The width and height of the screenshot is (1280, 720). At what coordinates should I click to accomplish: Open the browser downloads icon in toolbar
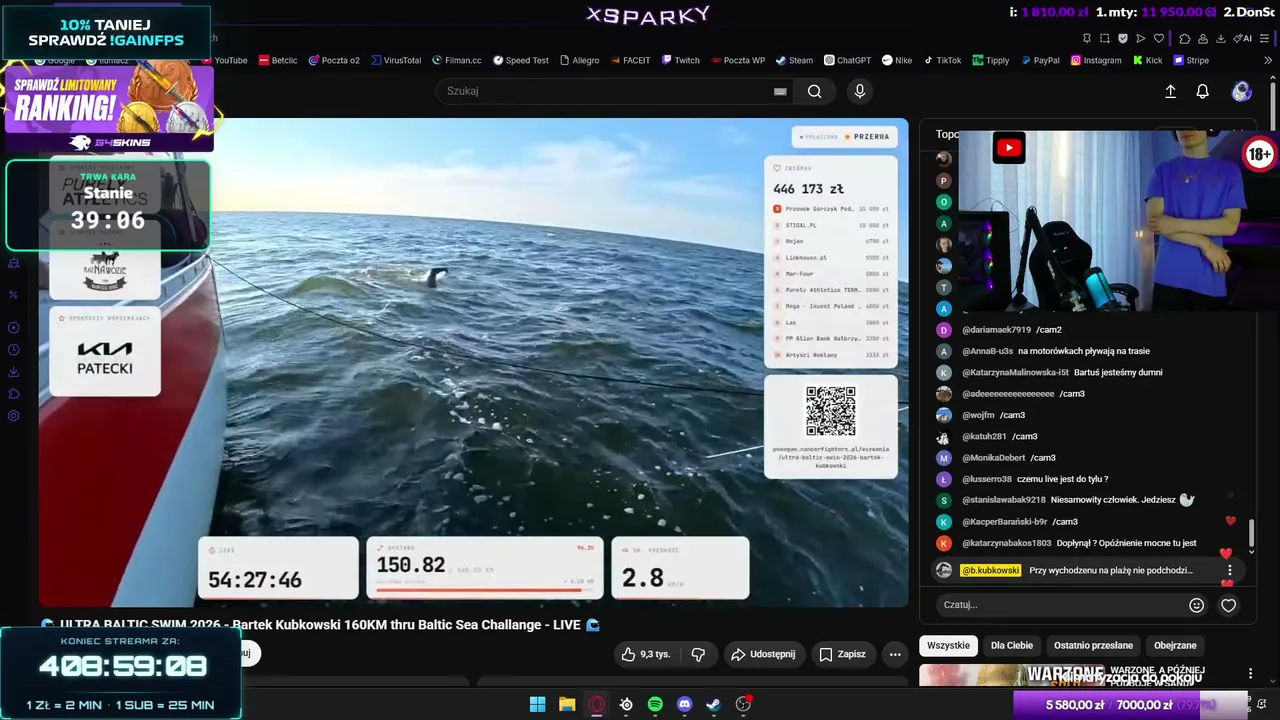[x=1221, y=38]
